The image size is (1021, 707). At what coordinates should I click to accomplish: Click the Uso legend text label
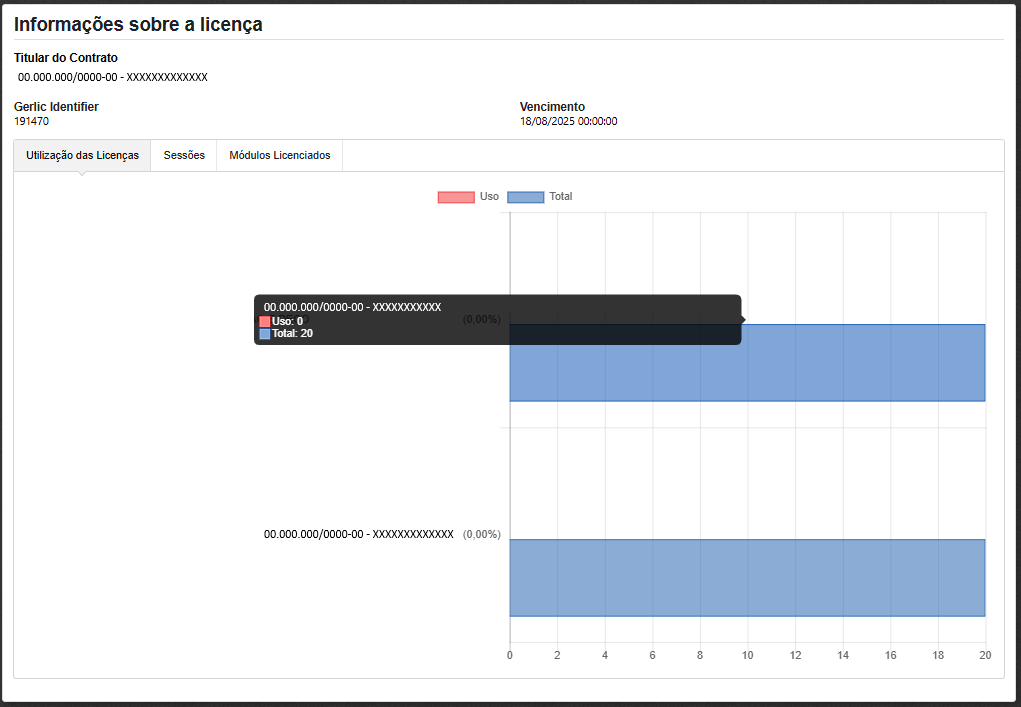489,197
